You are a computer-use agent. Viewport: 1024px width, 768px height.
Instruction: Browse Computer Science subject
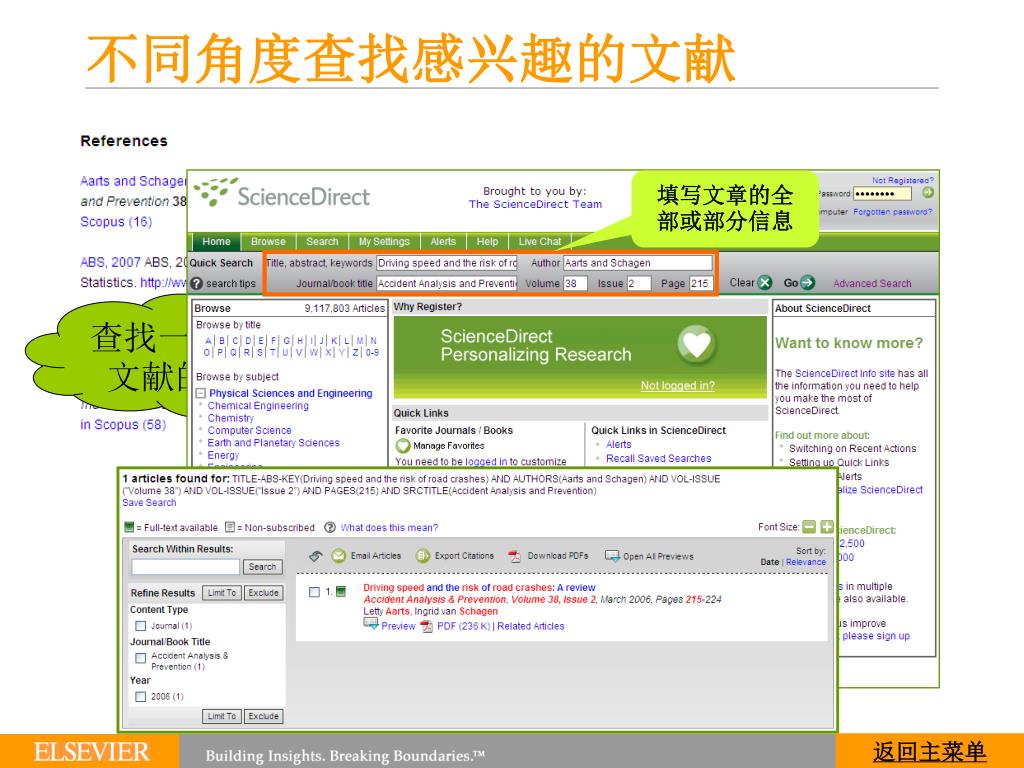249,430
